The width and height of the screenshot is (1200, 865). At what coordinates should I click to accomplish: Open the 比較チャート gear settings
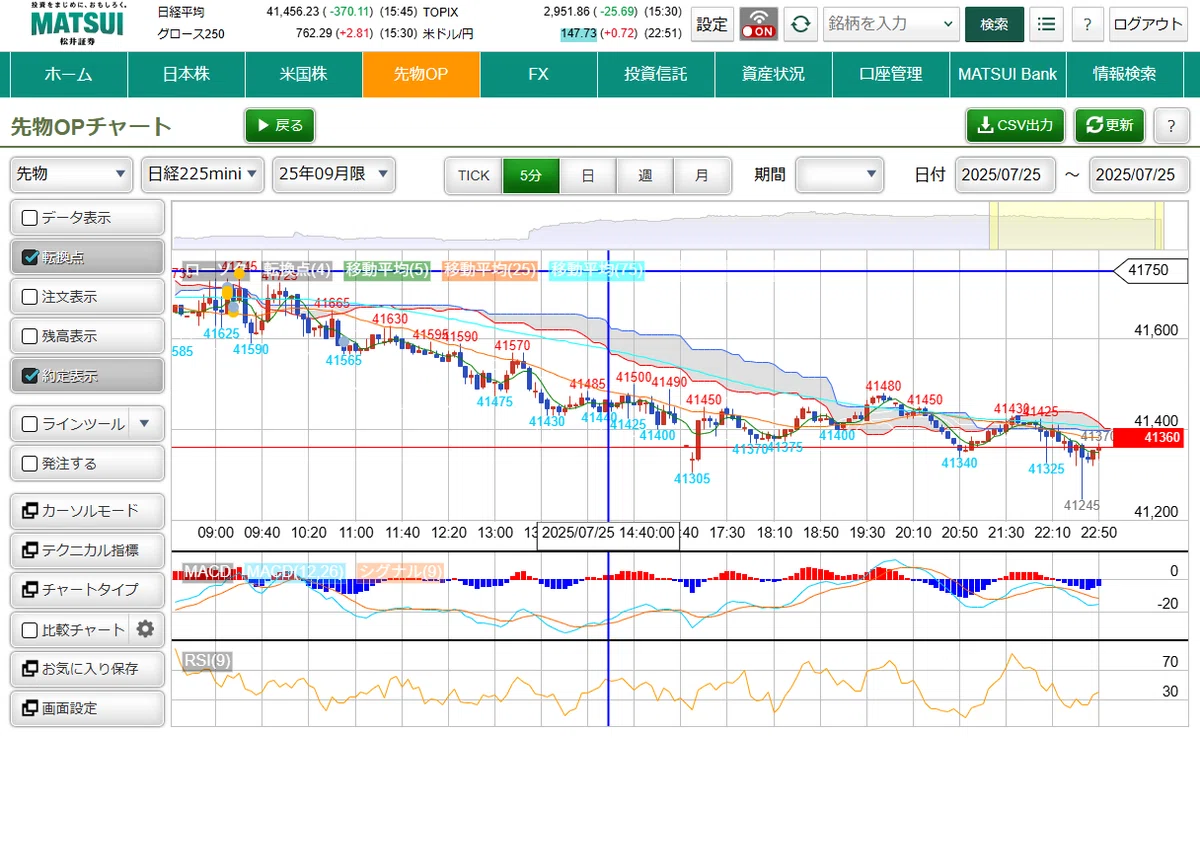(x=145, y=629)
